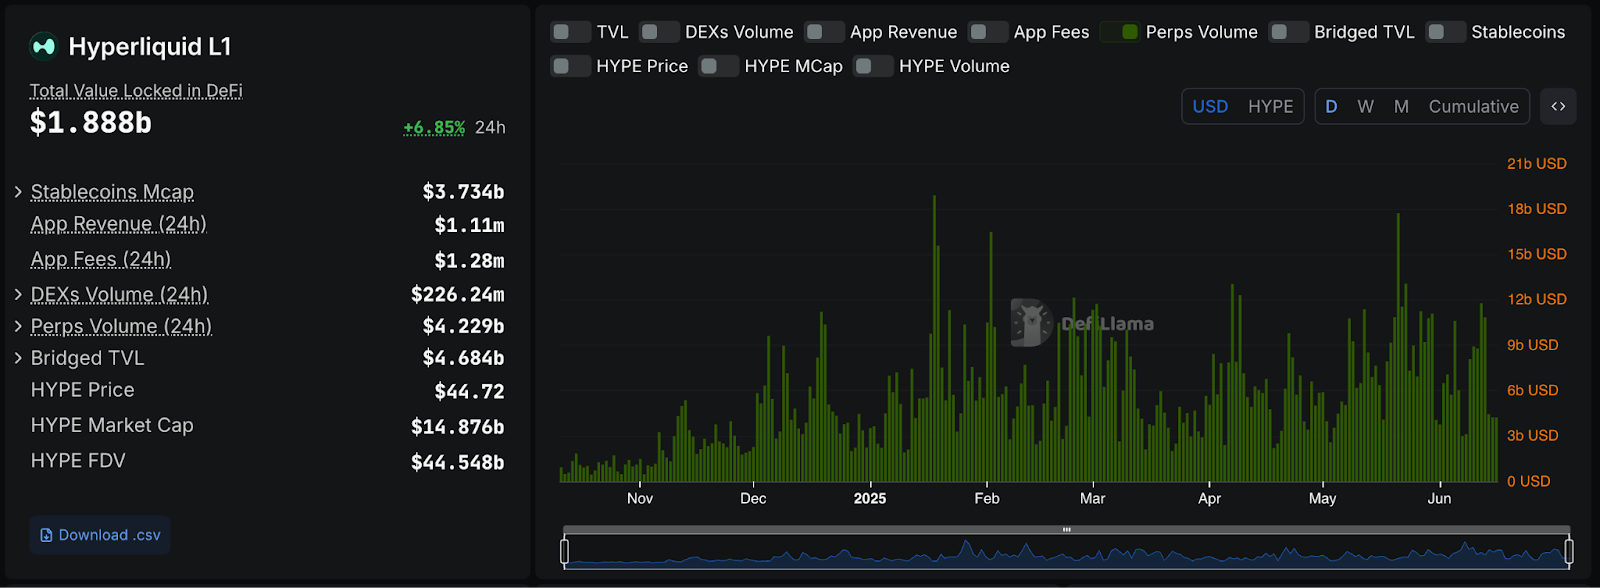Click the Jun x-axis label
Viewport: 1600px width, 588px height.
coord(1439,498)
